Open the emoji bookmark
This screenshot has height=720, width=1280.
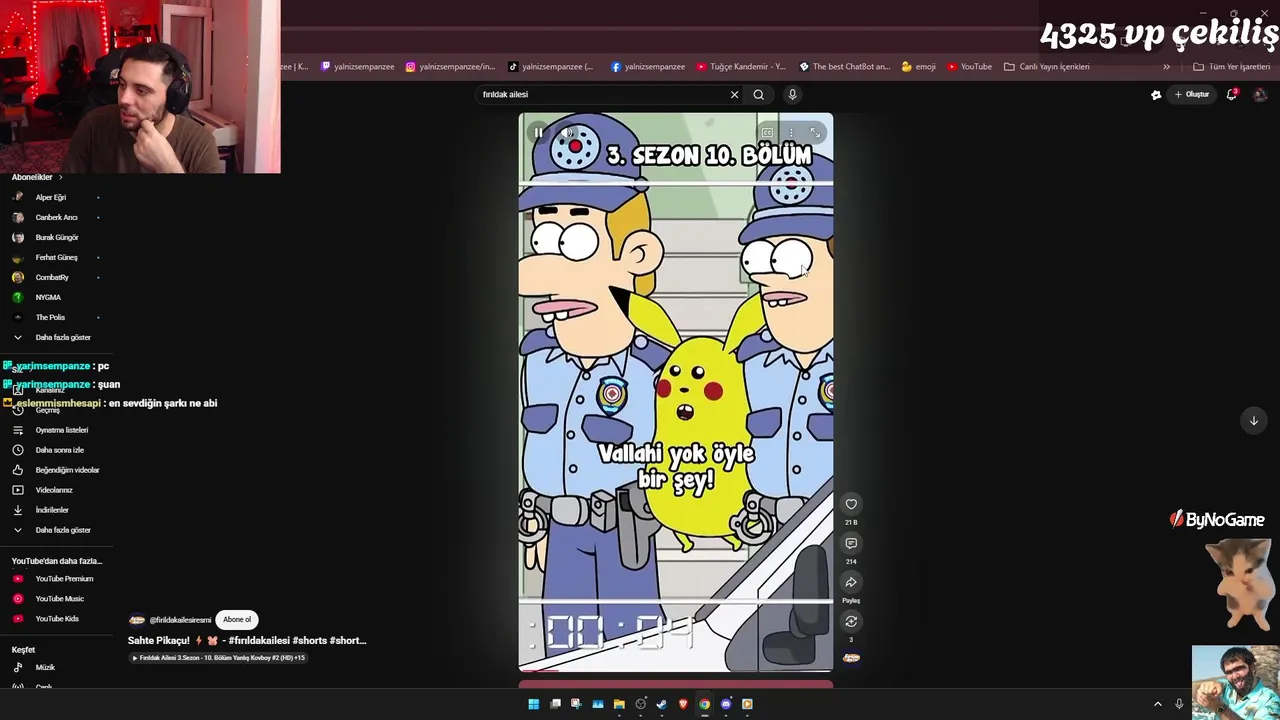[918, 67]
